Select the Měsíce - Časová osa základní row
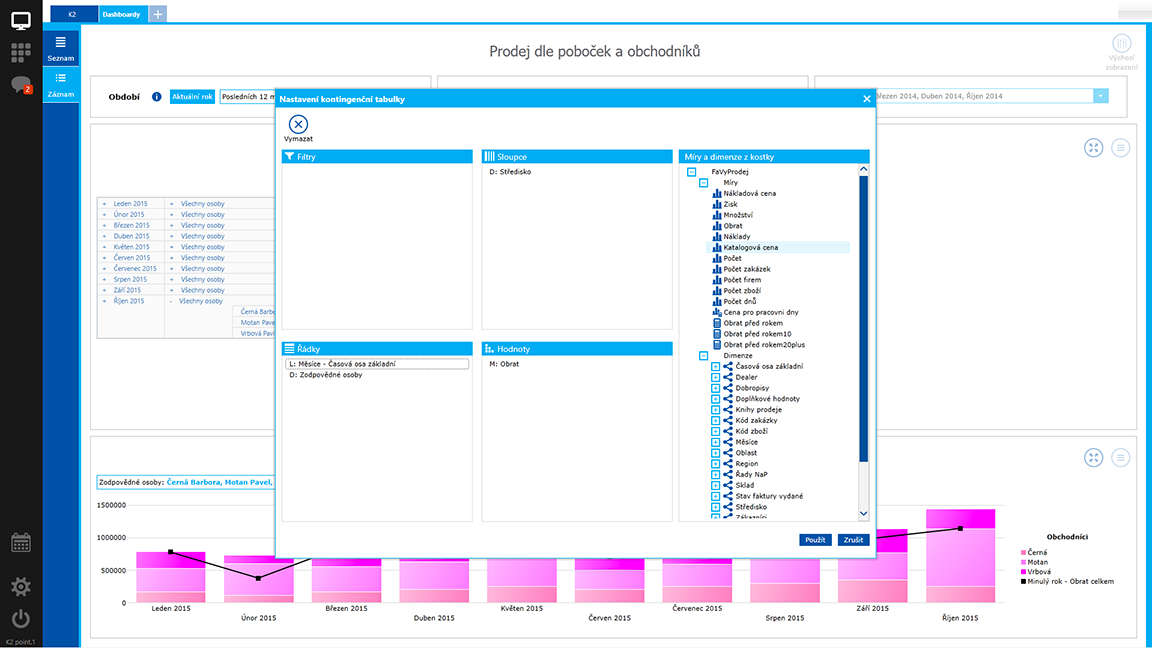This screenshot has height=648, width=1152. (x=377, y=364)
